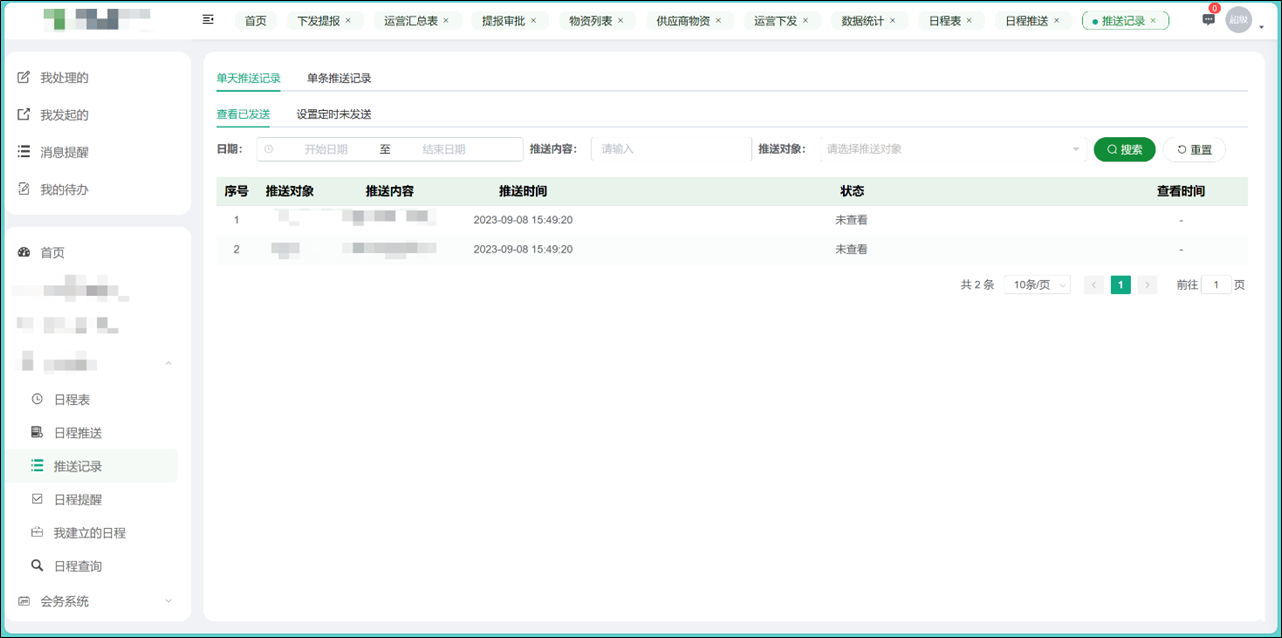
Task: Open the 推送对象 selection dropdown
Action: coord(950,149)
